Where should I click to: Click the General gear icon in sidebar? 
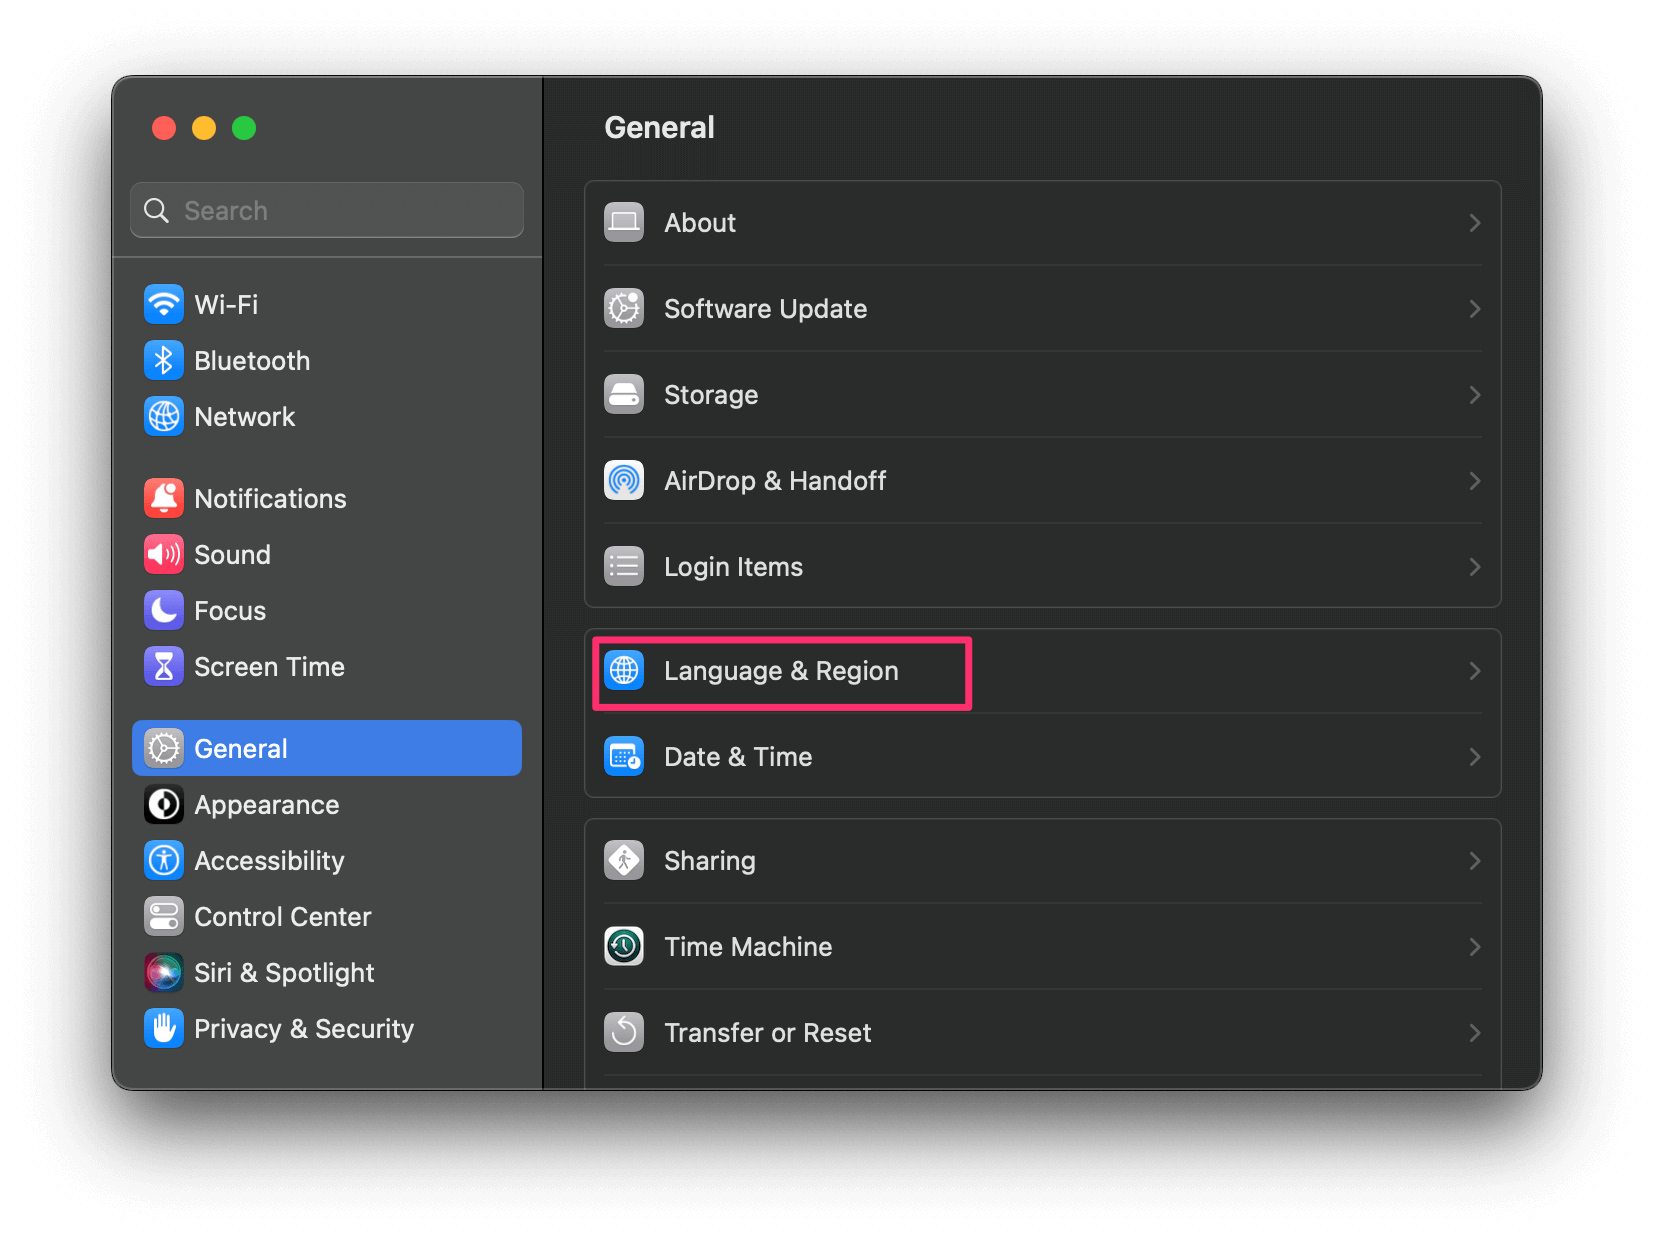(164, 748)
